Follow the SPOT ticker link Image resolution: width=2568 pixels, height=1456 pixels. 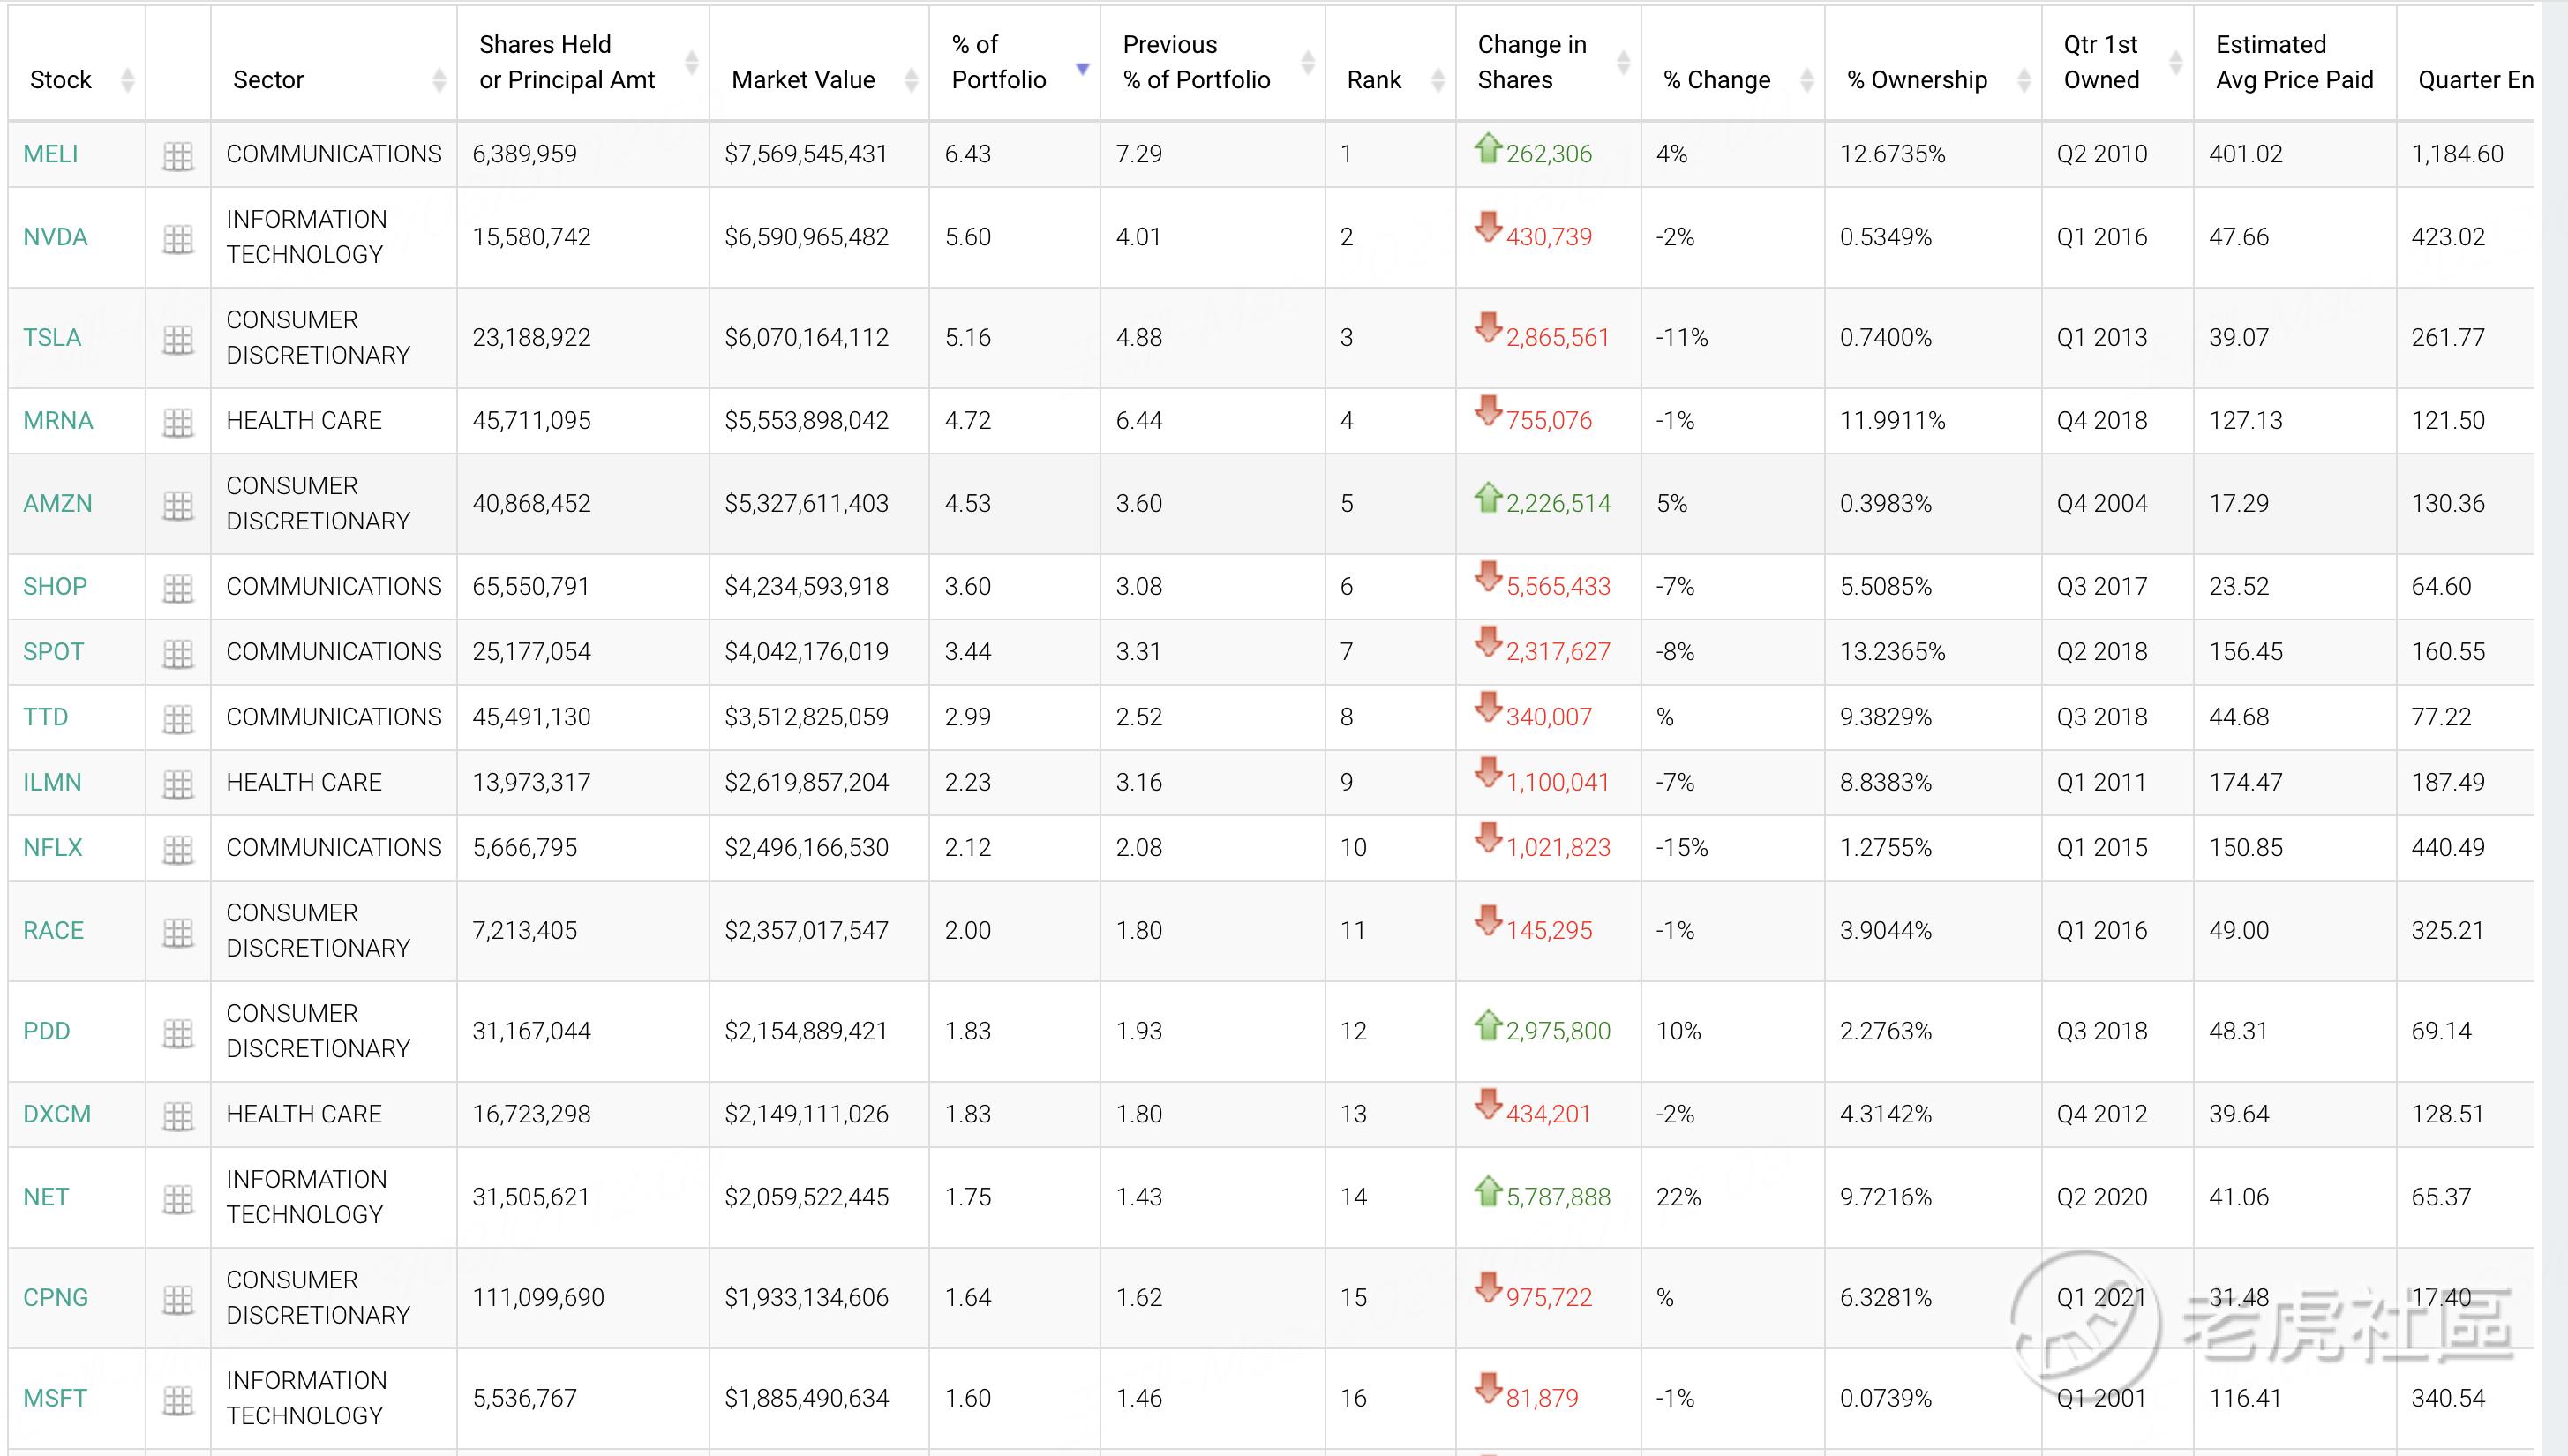click(53, 651)
